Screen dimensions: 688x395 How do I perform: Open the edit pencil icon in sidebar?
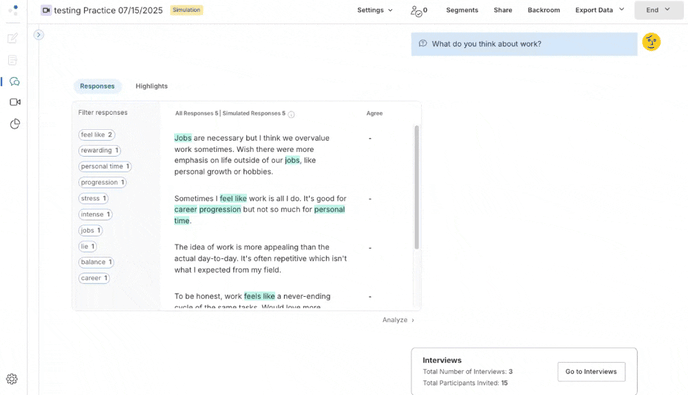(13, 38)
